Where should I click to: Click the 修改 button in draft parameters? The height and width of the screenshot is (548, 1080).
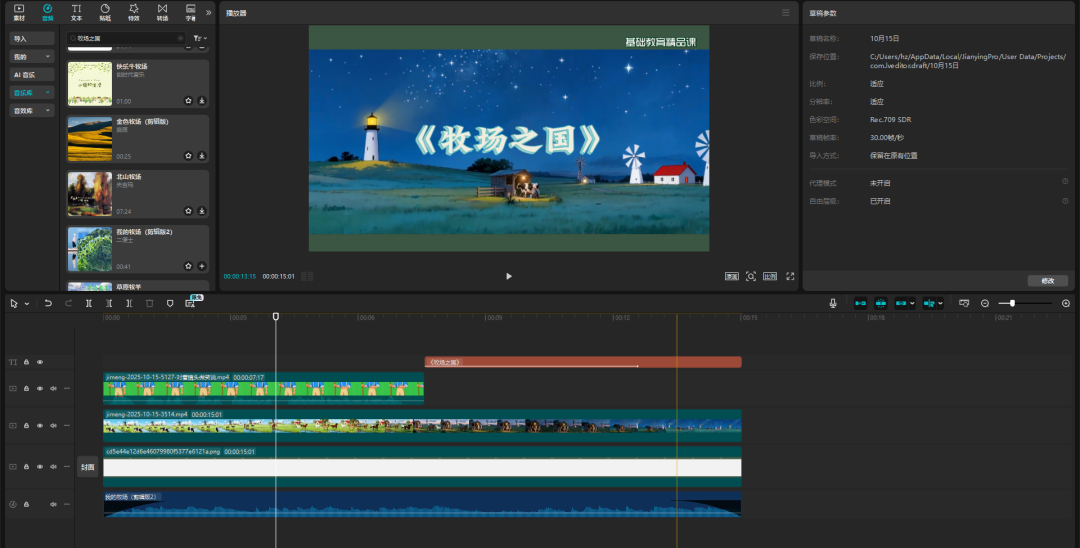[1047, 281]
